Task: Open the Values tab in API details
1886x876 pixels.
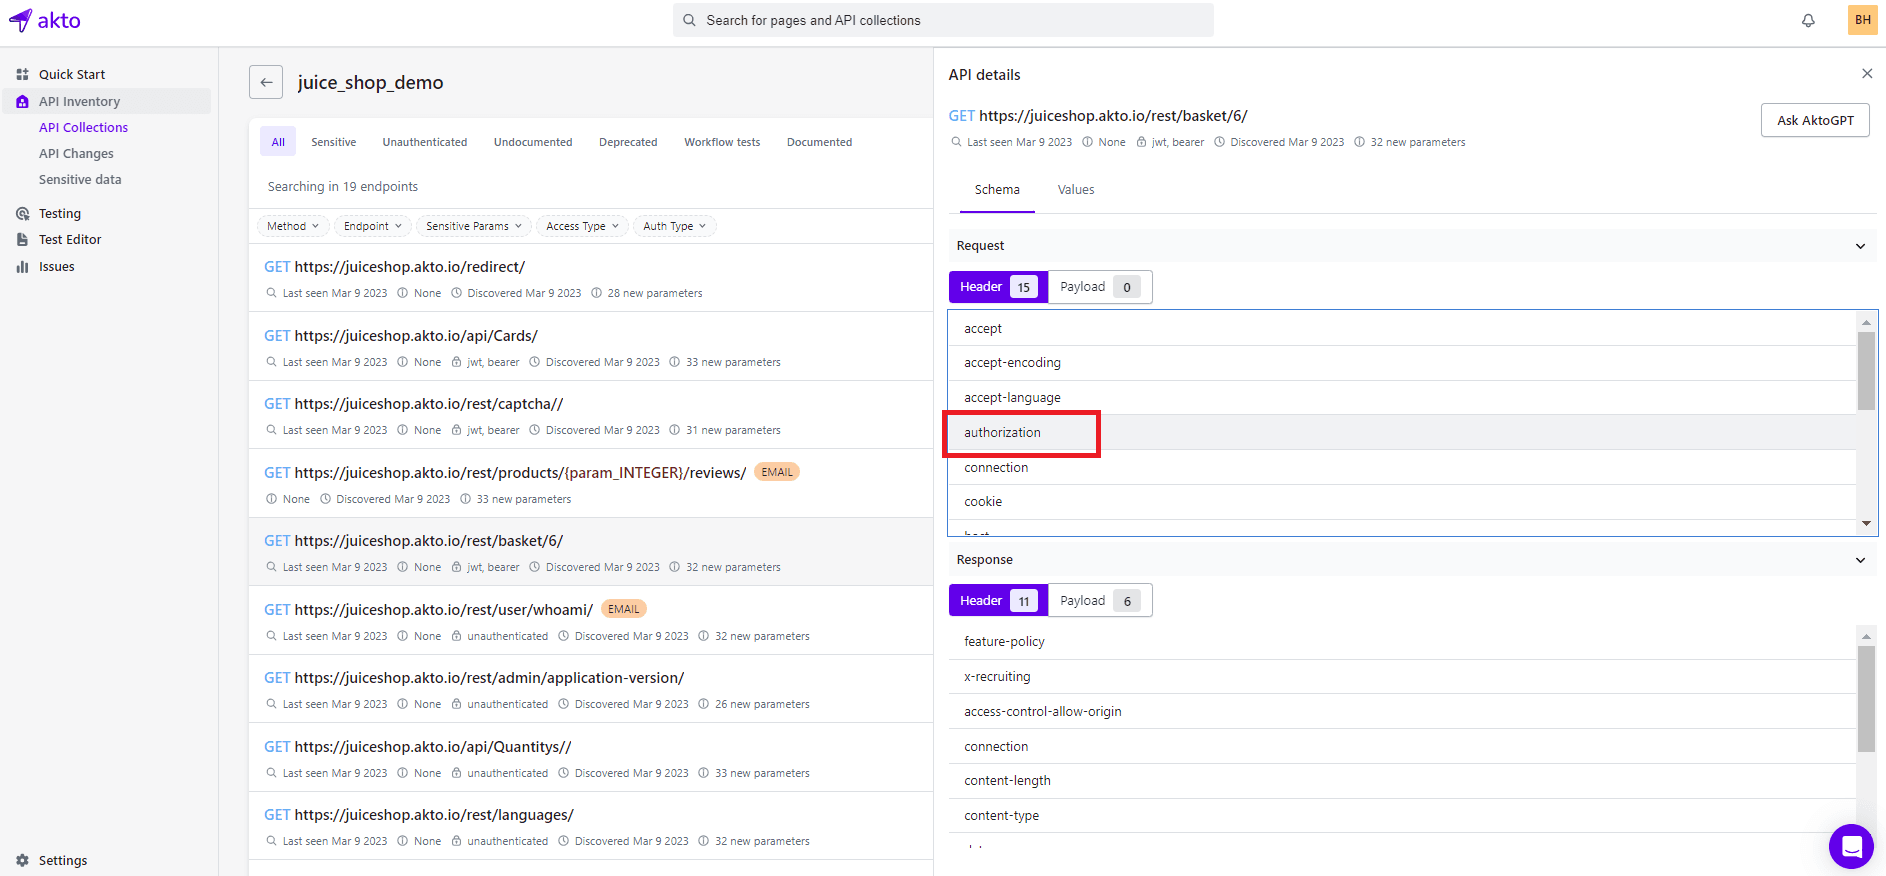Action: click(x=1076, y=189)
